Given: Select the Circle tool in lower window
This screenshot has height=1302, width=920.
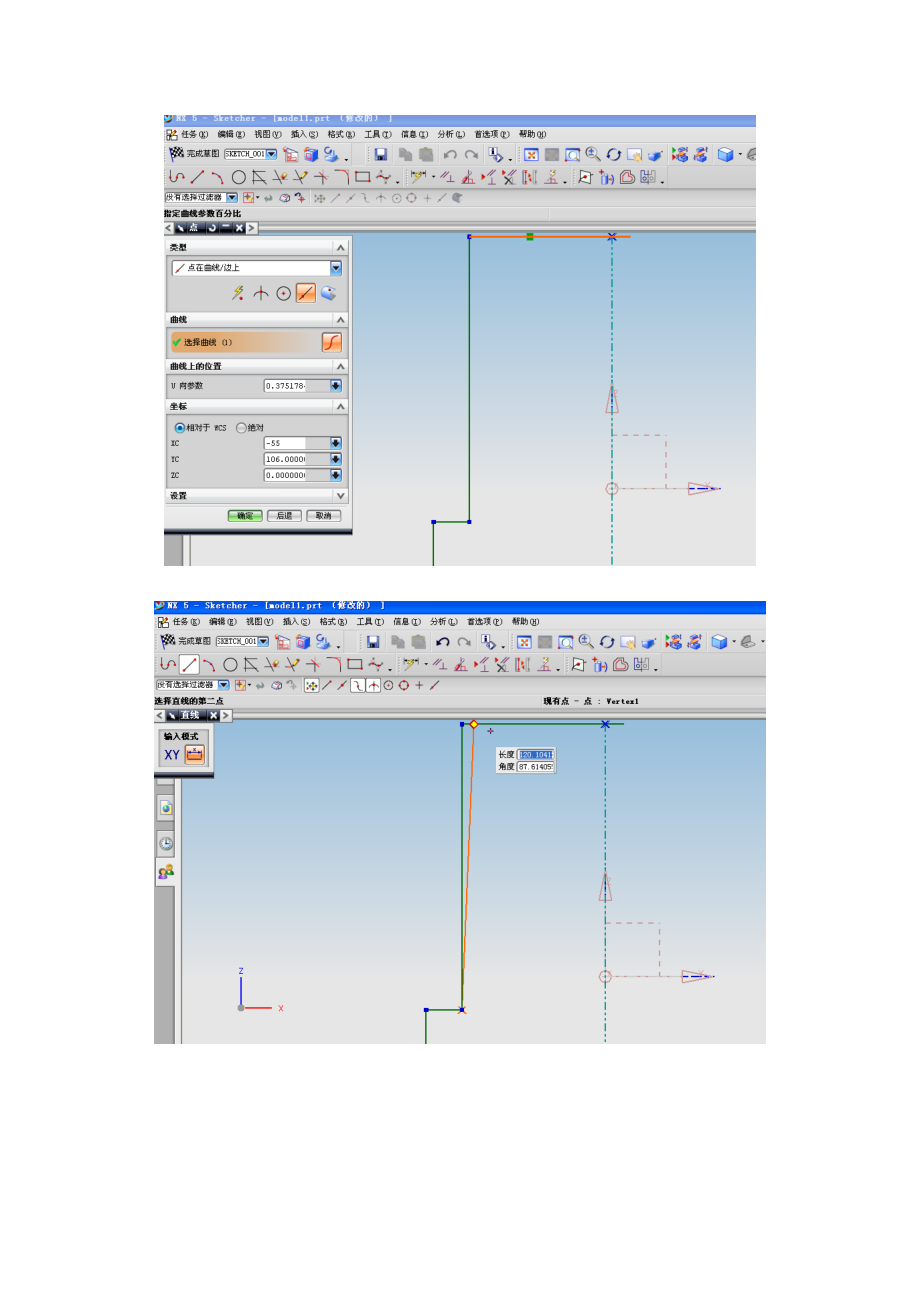Looking at the screenshot, I should click(230, 664).
